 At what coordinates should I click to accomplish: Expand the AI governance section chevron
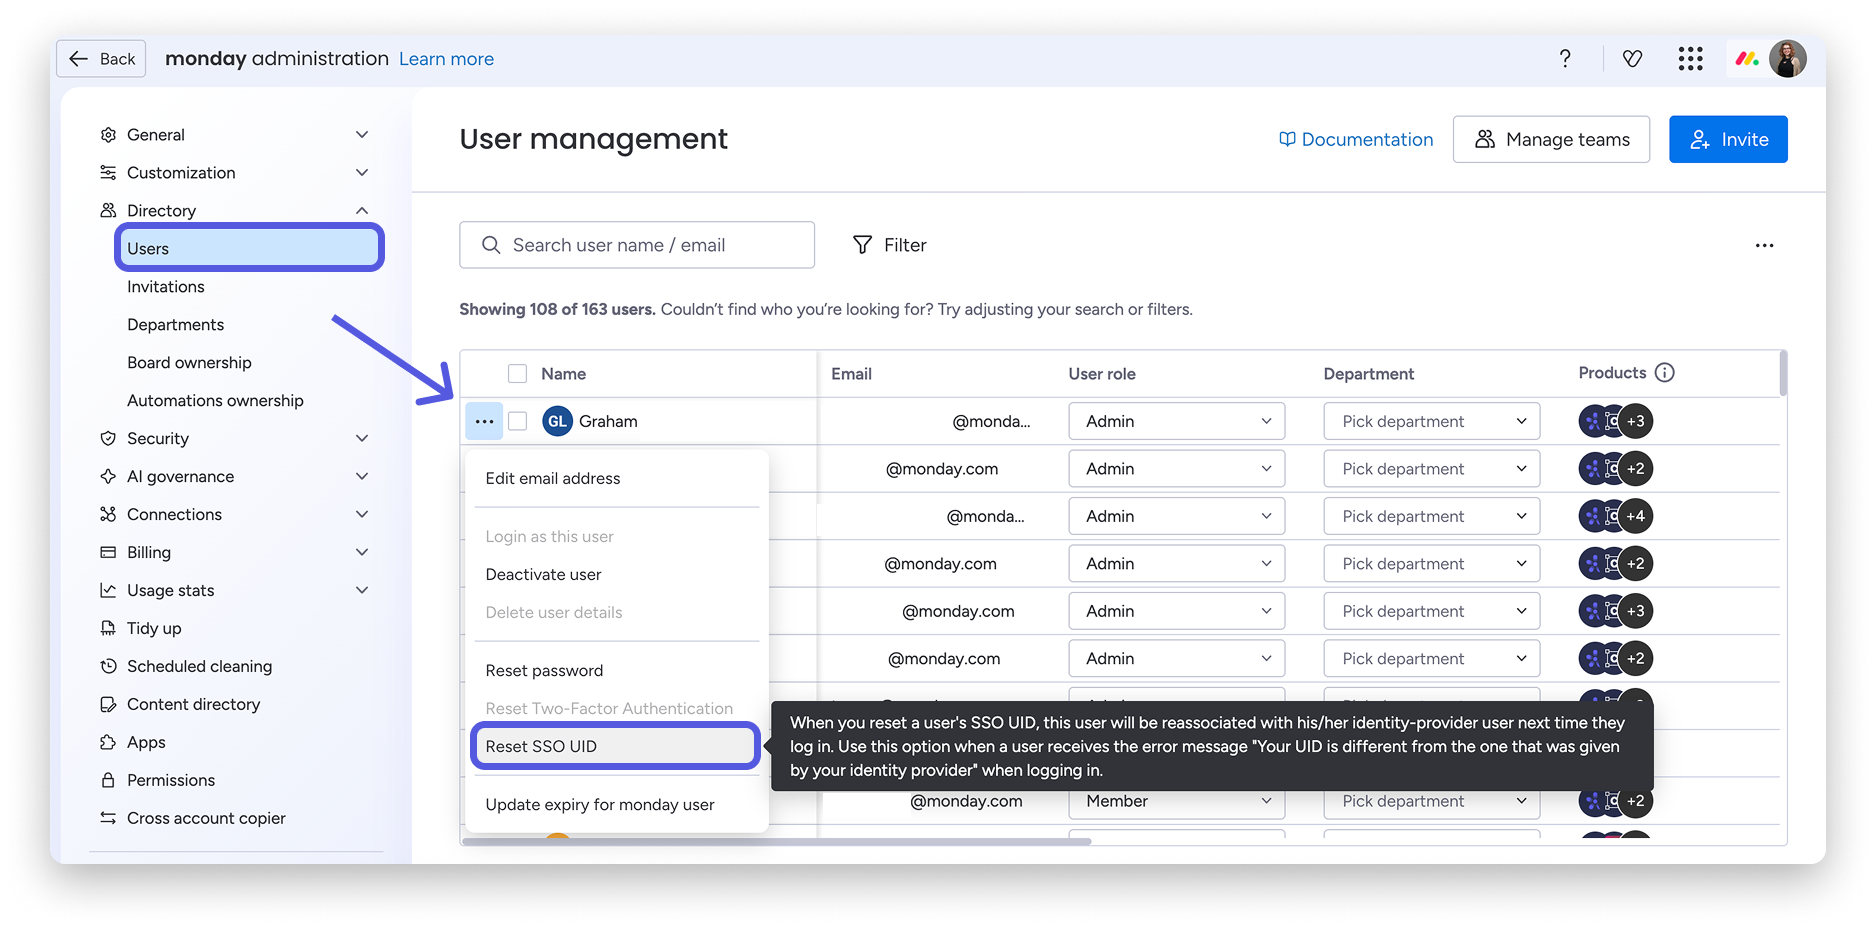click(362, 477)
